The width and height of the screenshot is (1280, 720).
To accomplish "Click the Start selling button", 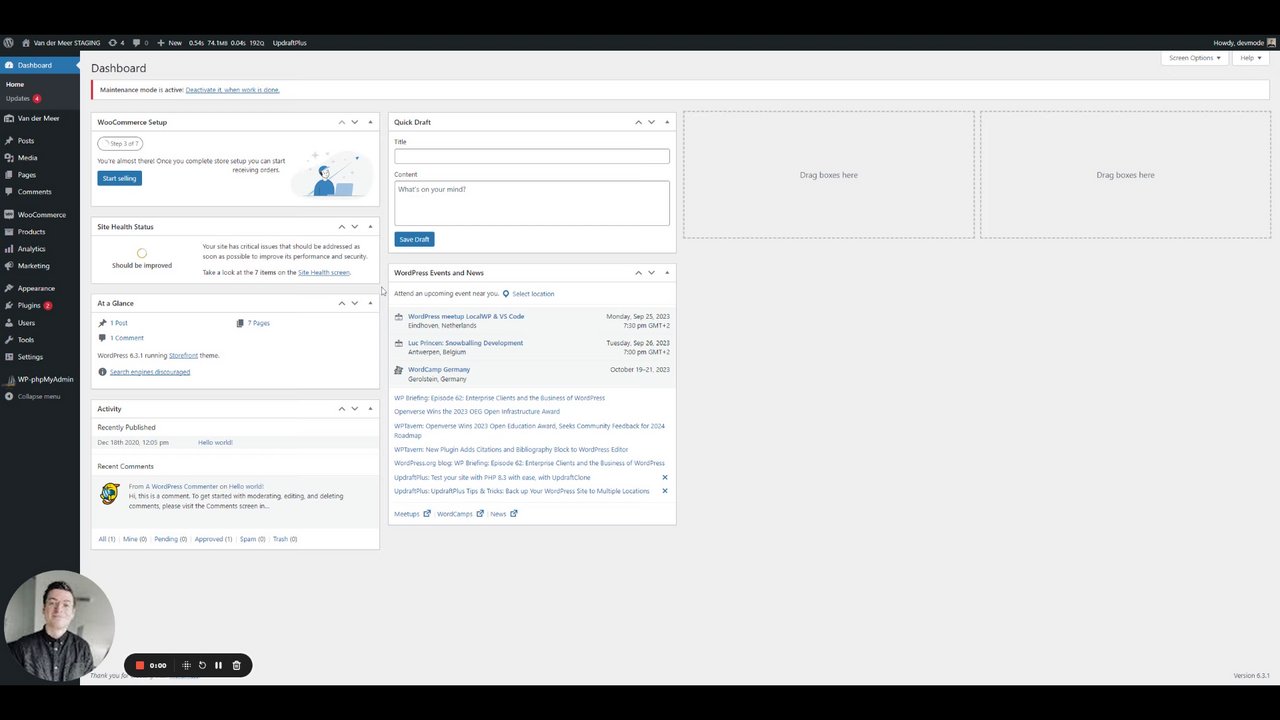I will [119, 178].
